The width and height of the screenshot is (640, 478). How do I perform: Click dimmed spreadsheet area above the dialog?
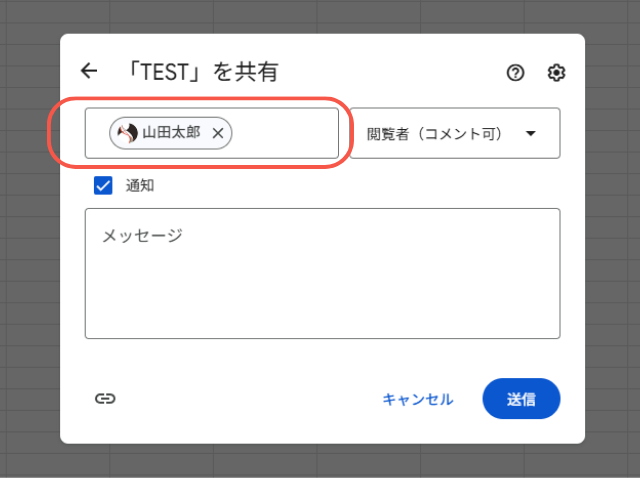[320, 16]
